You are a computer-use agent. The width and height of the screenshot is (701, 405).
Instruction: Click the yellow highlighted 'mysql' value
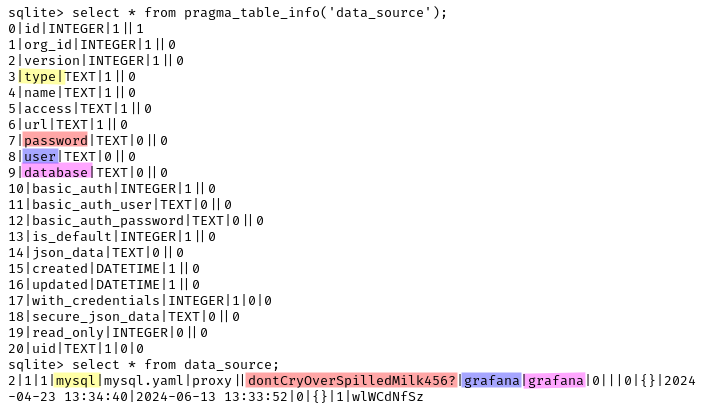tap(76, 381)
